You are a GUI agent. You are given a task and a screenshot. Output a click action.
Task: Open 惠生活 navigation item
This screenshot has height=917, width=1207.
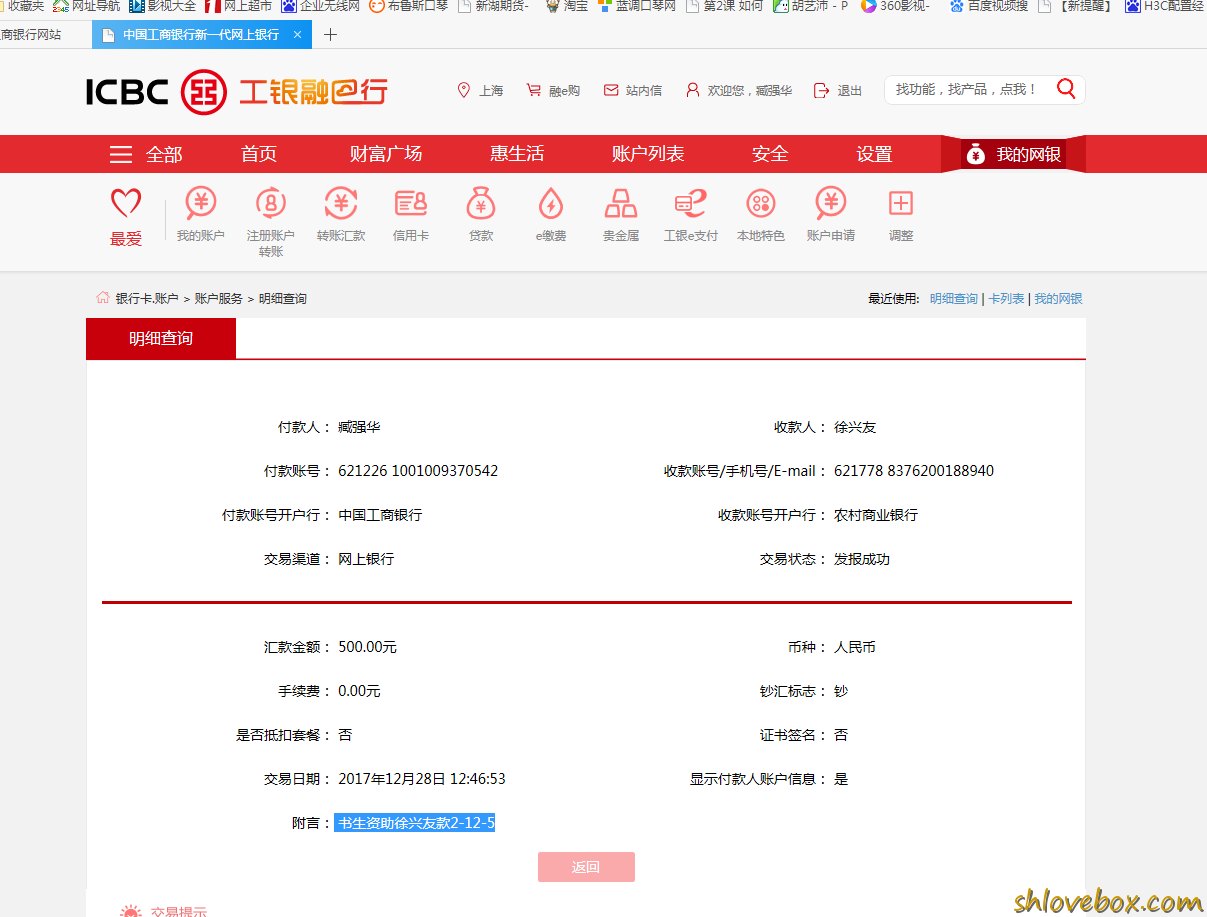click(517, 154)
